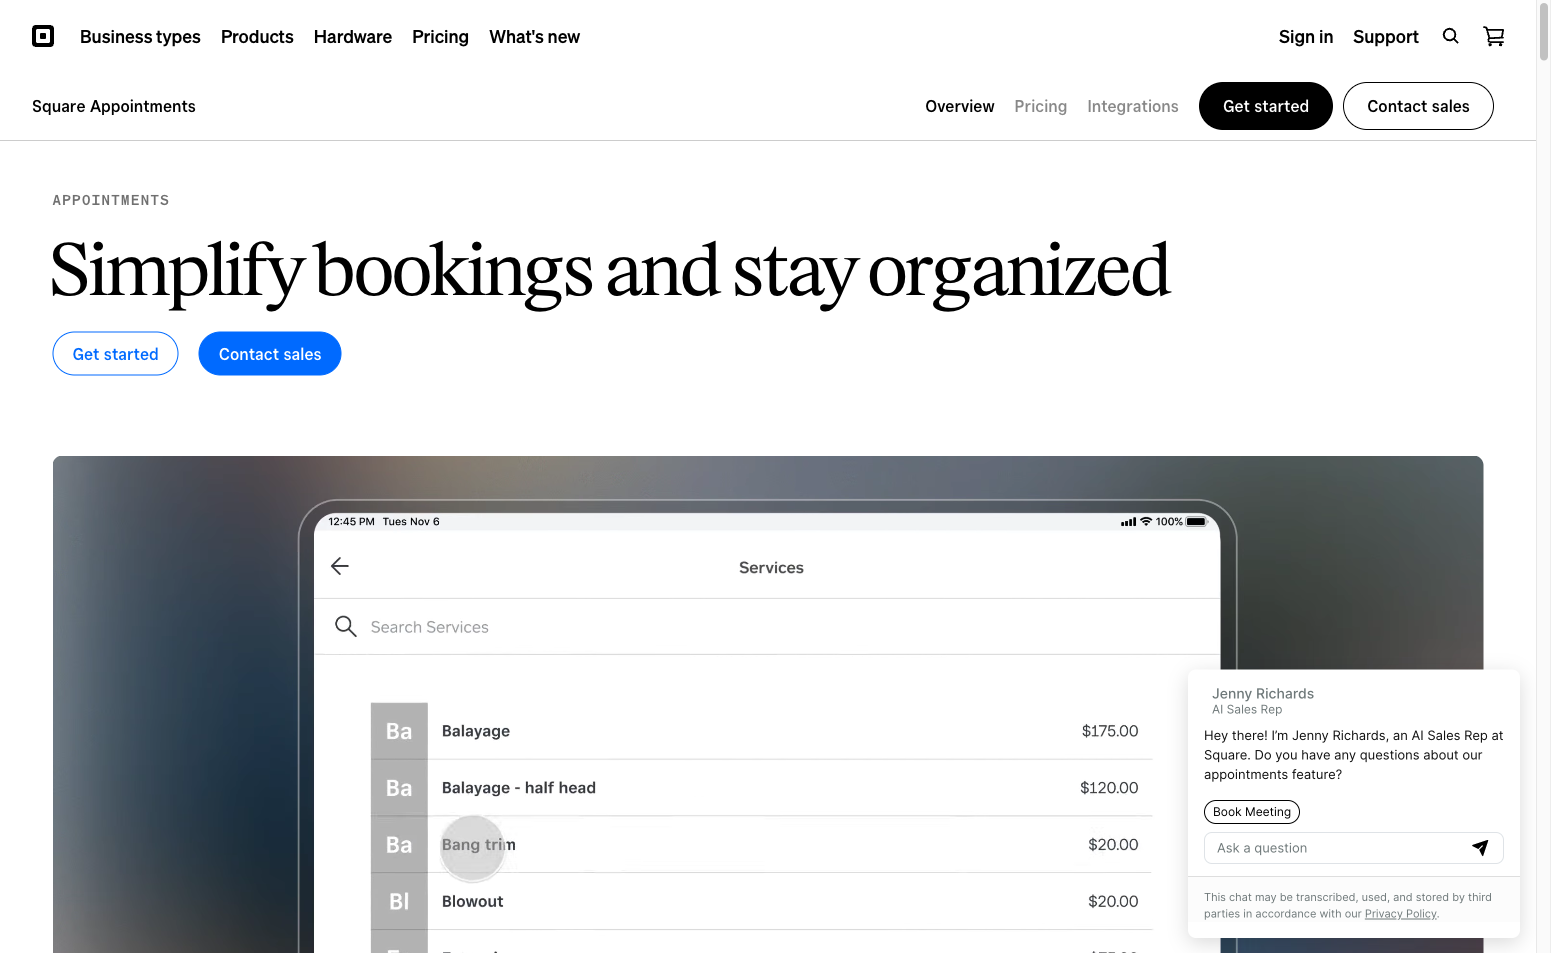1551x953 pixels.
Task: Select the Bang trim service
Action: point(479,845)
